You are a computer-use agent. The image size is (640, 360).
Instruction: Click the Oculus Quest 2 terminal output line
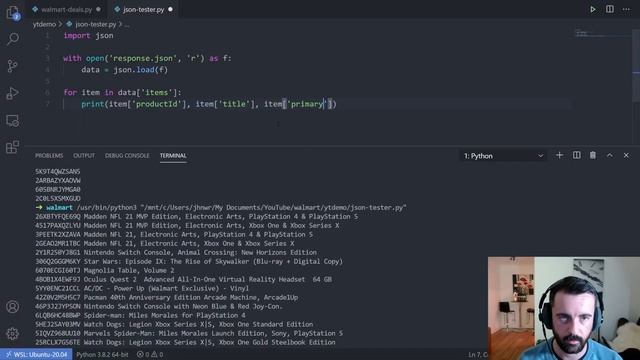click(x=183, y=280)
